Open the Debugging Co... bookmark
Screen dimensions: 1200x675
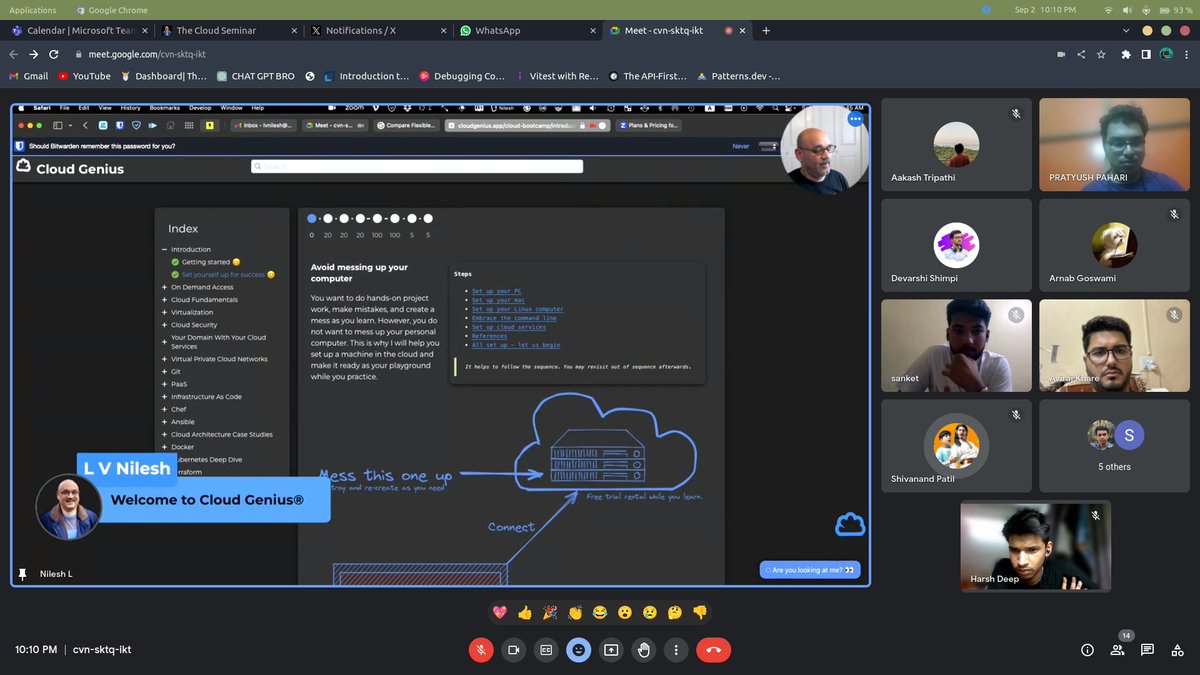tap(462, 76)
